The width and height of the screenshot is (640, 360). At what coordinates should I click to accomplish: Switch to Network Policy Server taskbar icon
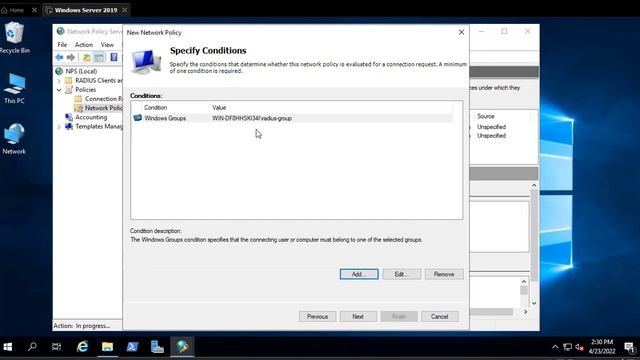pyautogui.click(x=182, y=347)
